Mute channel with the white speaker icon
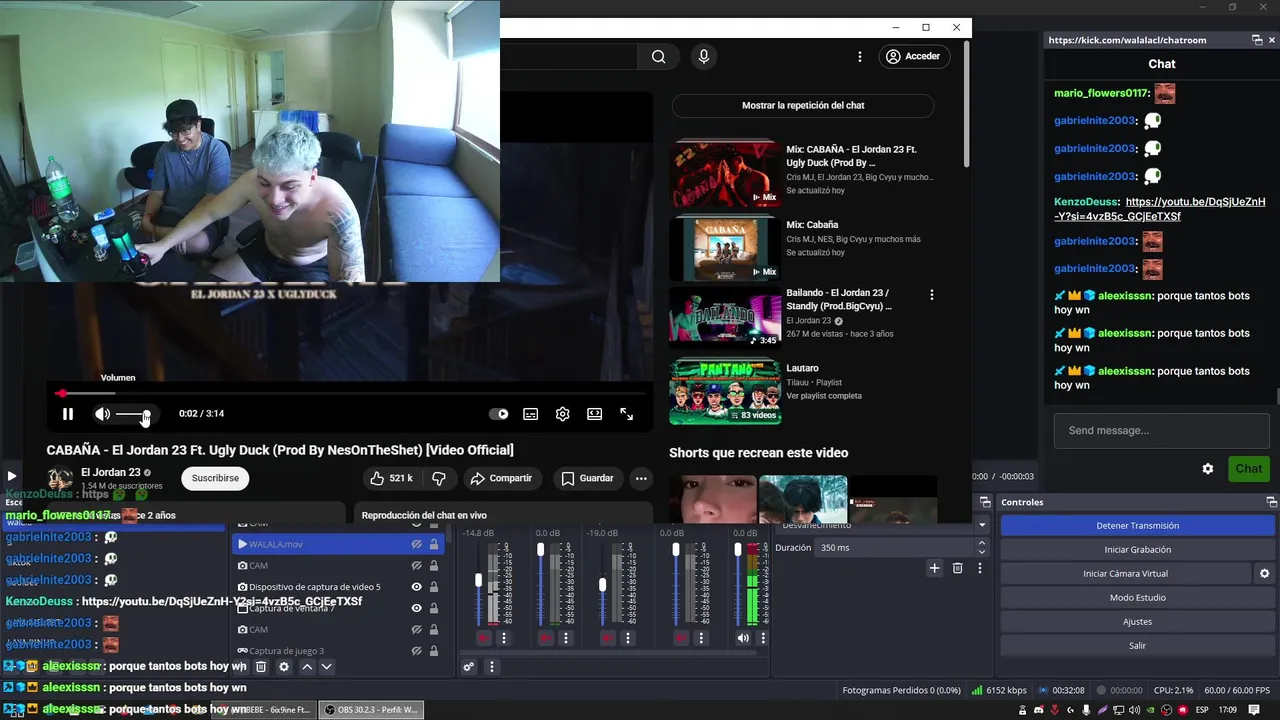1280x720 pixels. pyautogui.click(x=743, y=638)
